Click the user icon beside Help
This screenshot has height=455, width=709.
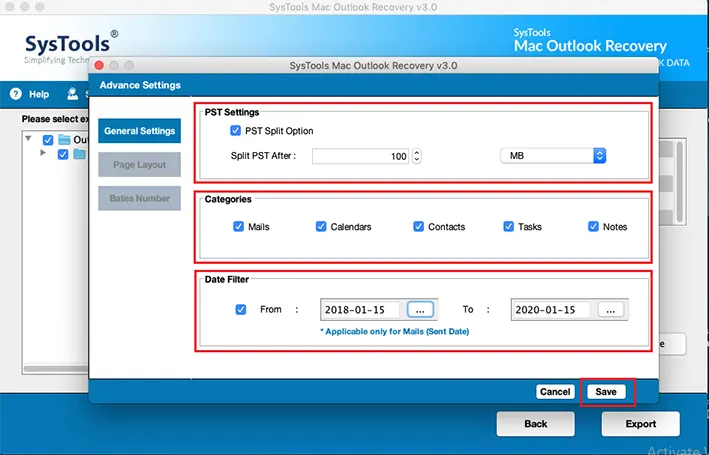(x=72, y=94)
